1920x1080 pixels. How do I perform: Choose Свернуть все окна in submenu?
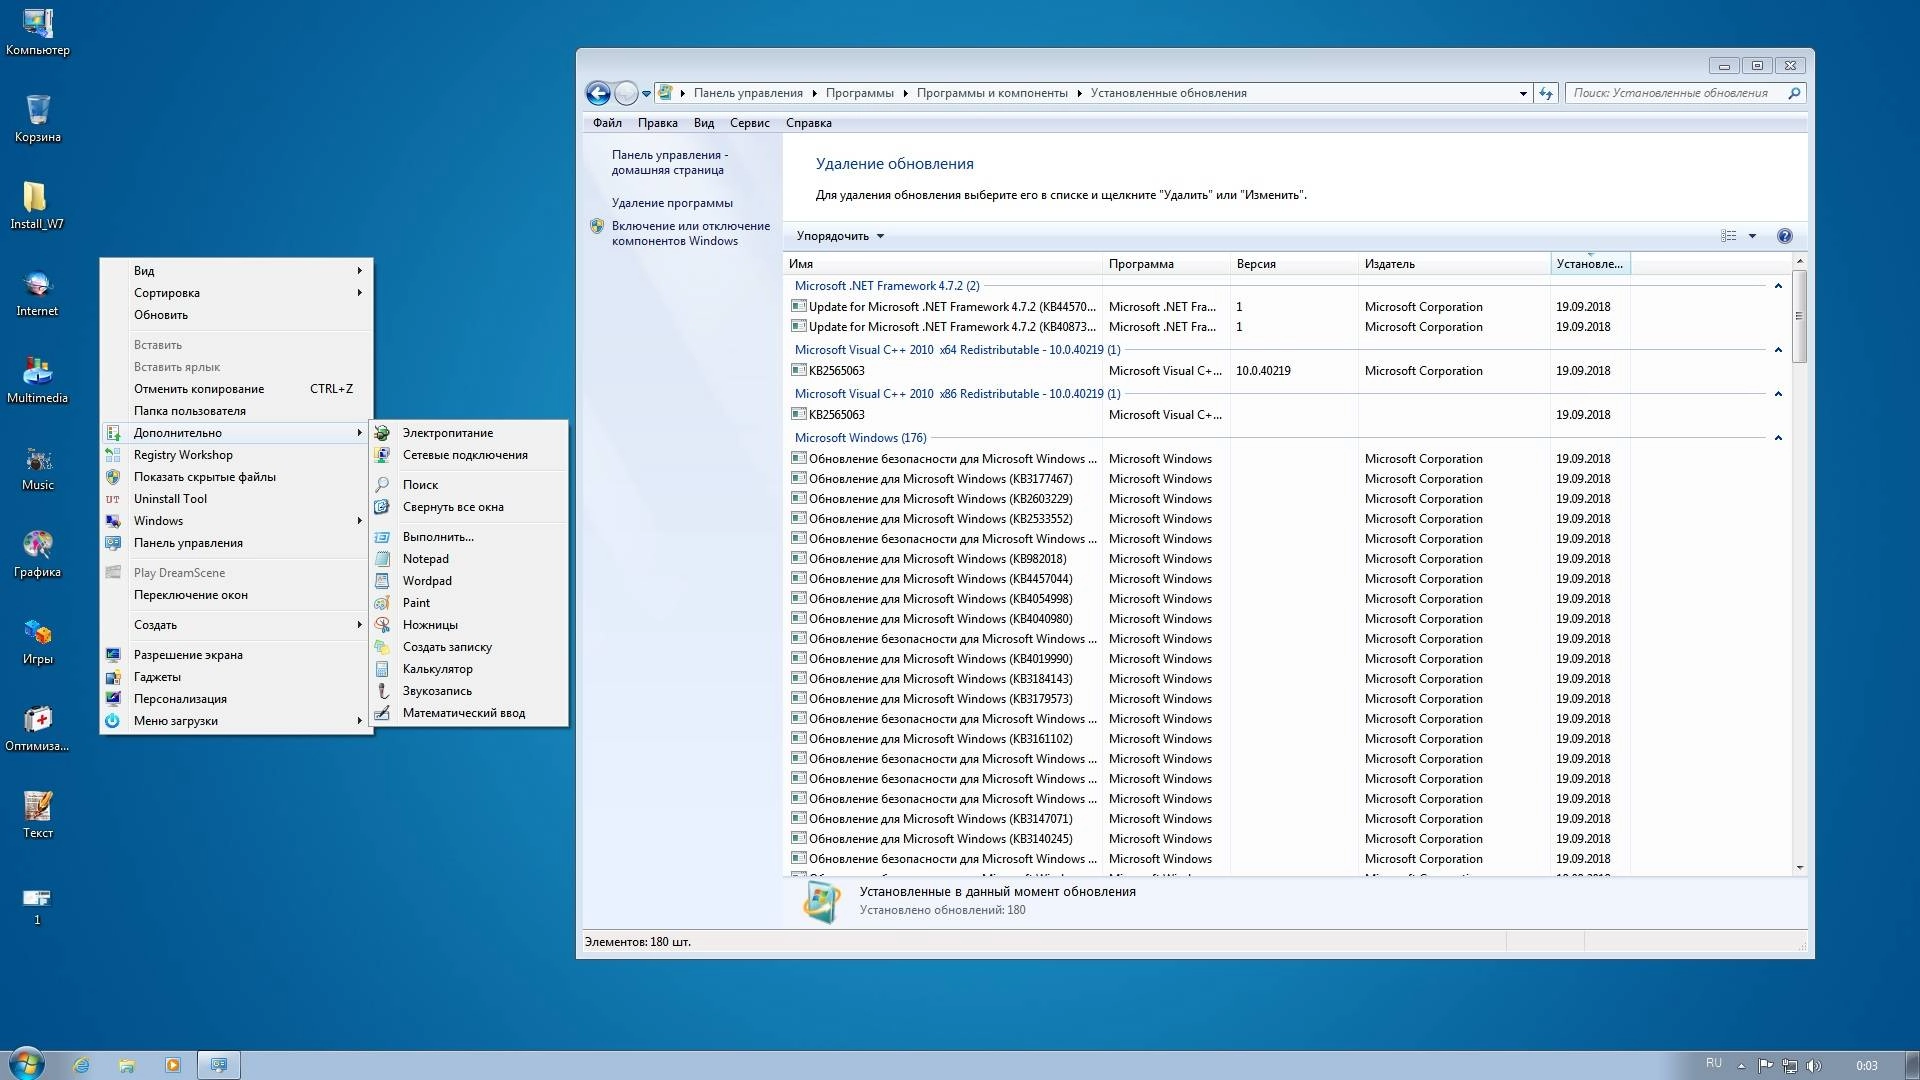click(x=469, y=507)
